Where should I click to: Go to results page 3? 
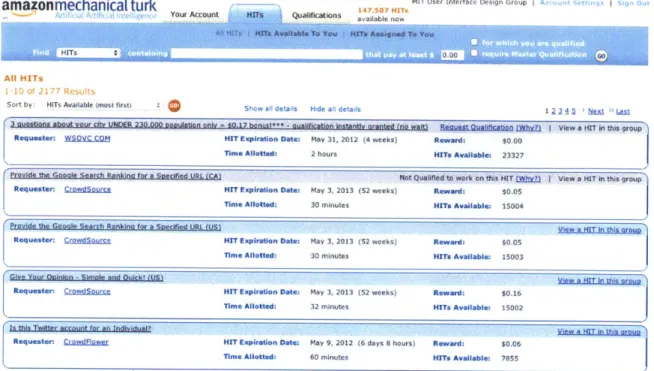point(560,111)
